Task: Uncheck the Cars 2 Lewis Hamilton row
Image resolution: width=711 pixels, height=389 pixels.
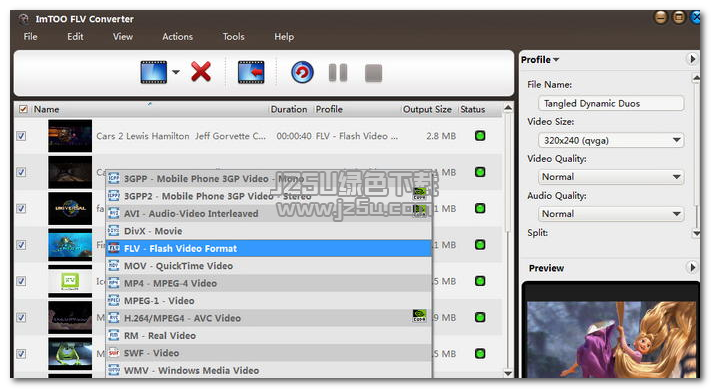Action: [x=21, y=136]
